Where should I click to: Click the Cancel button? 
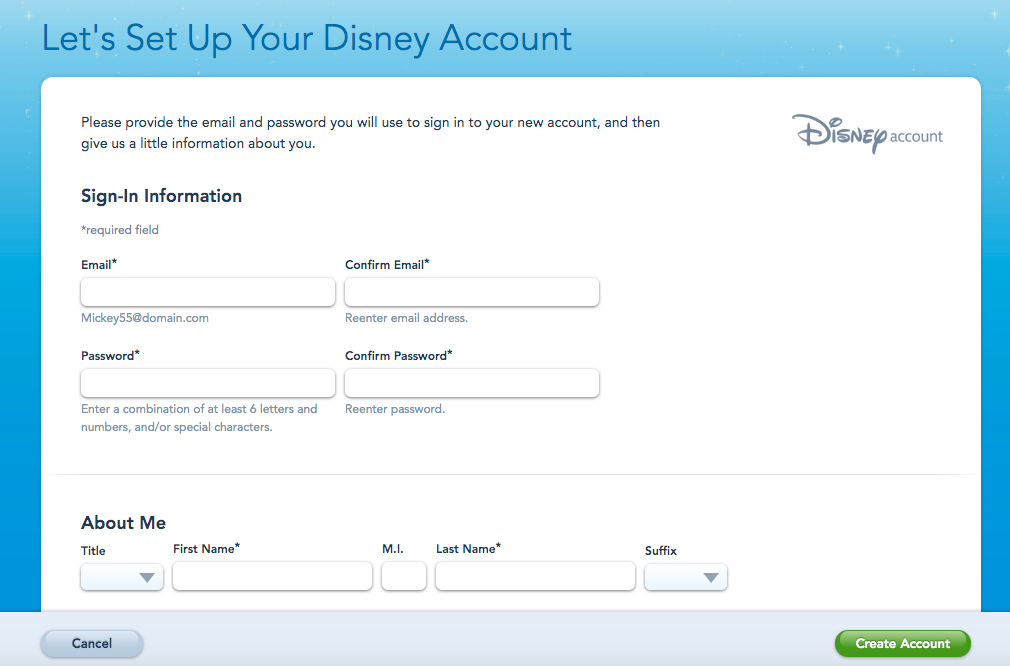click(92, 644)
